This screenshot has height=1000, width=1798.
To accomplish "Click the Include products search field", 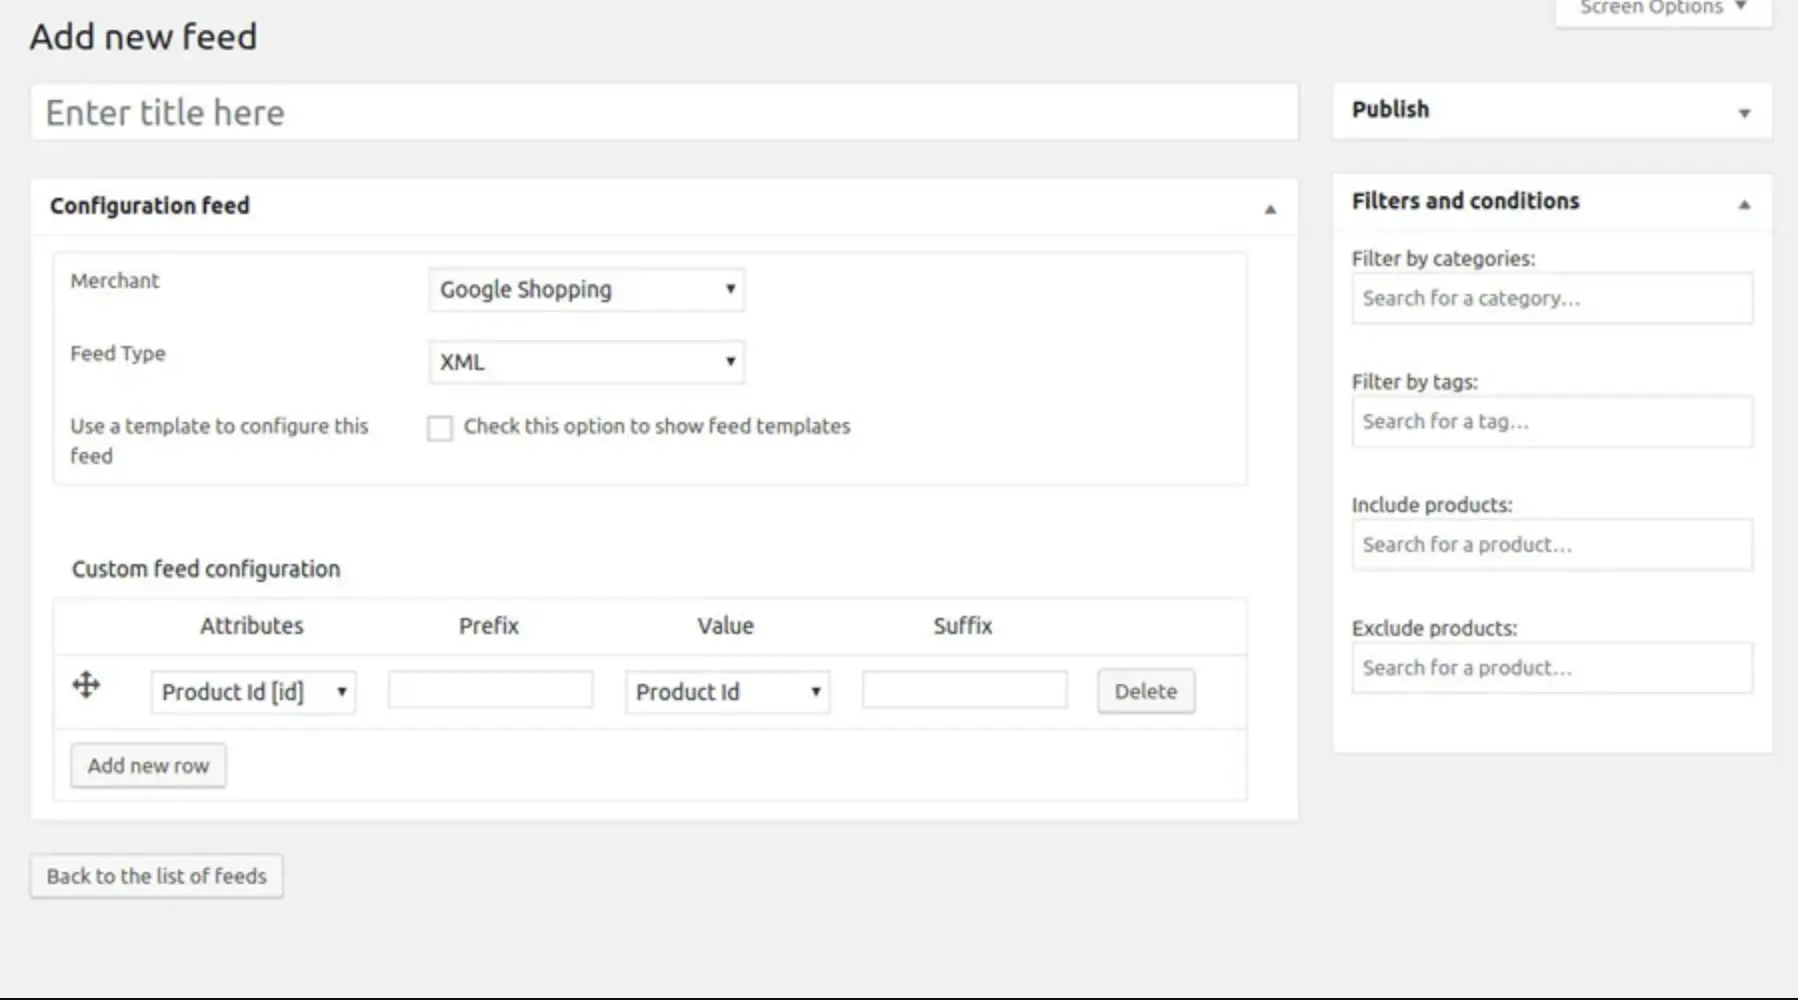I will coord(1552,545).
